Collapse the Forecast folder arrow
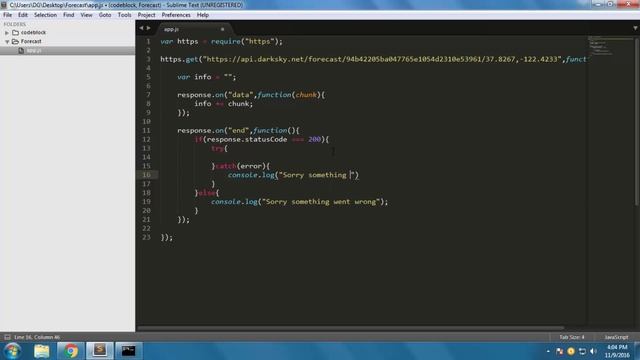Viewport: 640px width, 360px height. 7,42
